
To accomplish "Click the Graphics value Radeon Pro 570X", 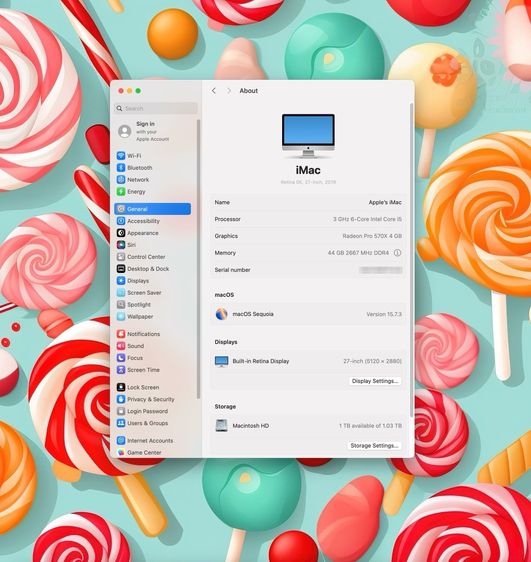I will (x=372, y=236).
